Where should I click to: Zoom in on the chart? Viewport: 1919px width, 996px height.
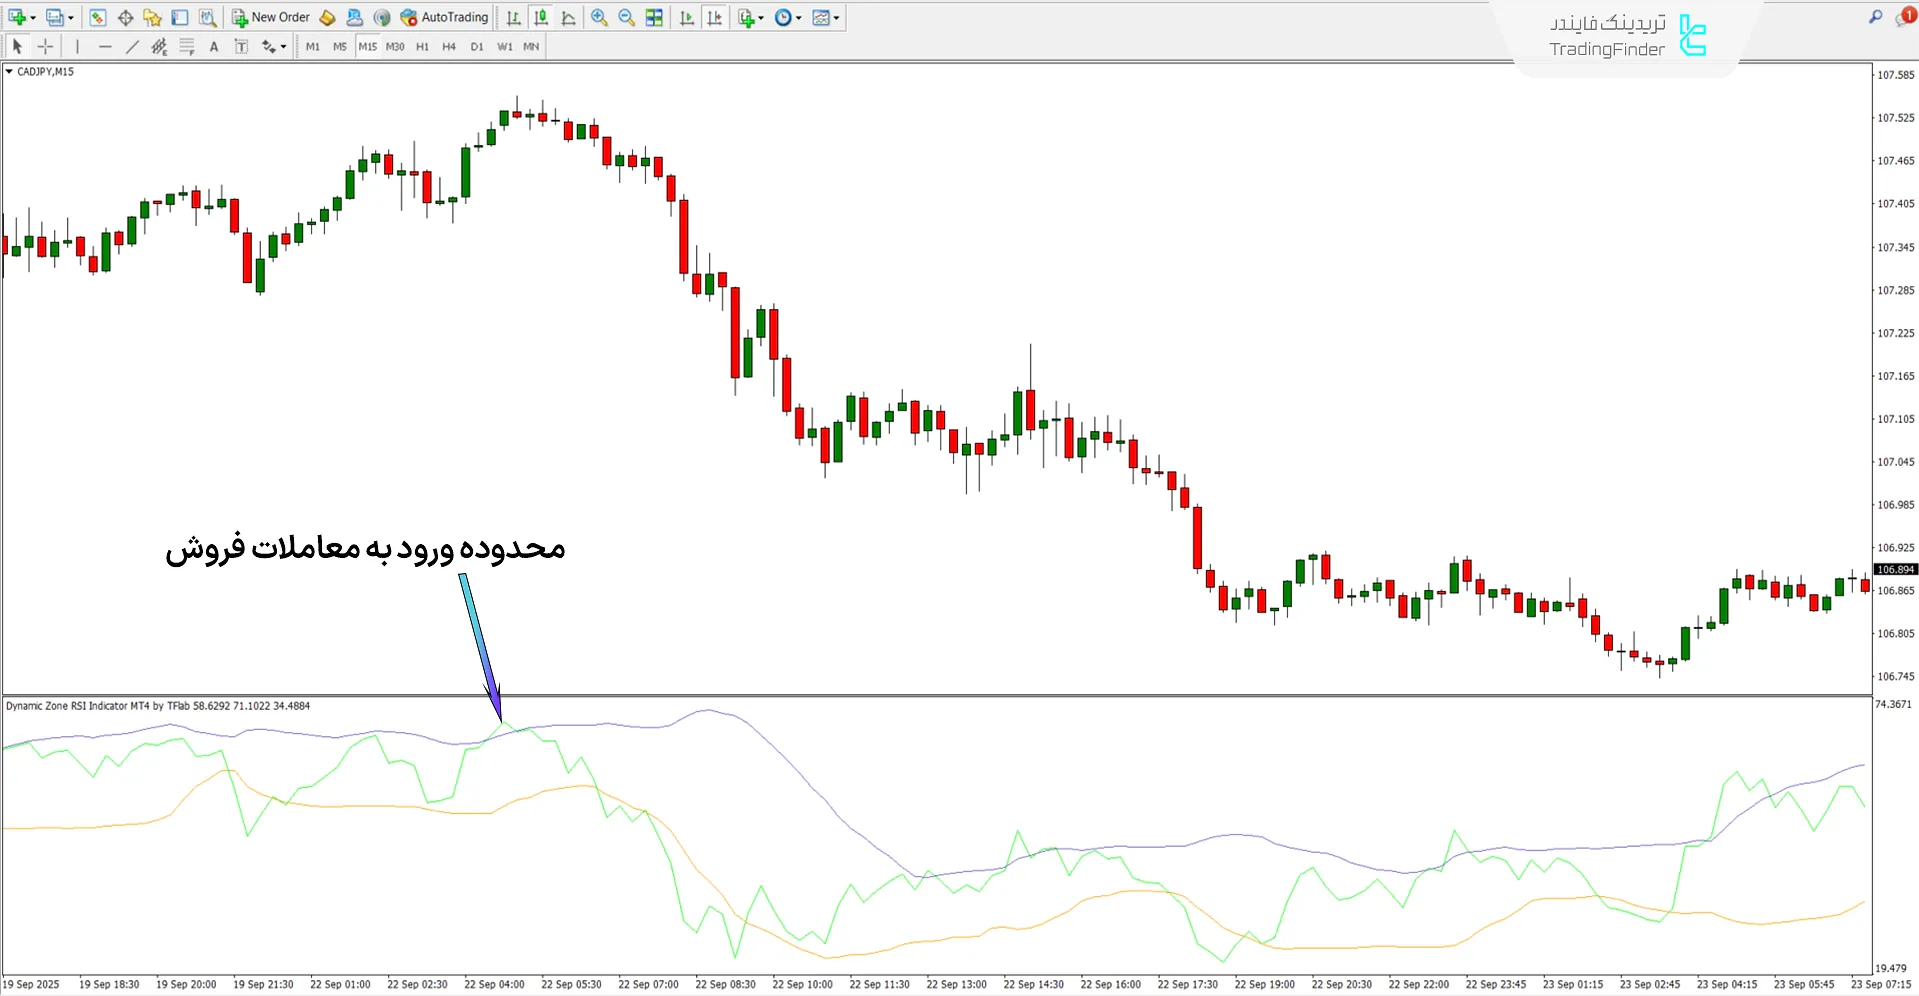(599, 17)
